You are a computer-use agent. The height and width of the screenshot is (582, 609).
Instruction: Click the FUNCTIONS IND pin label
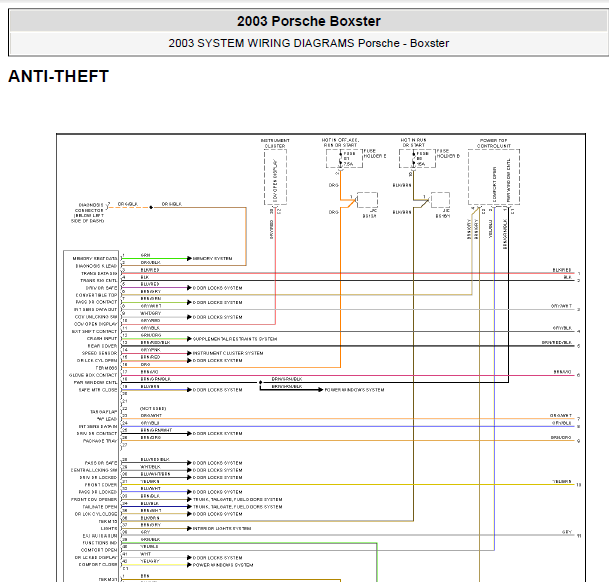[100, 543]
